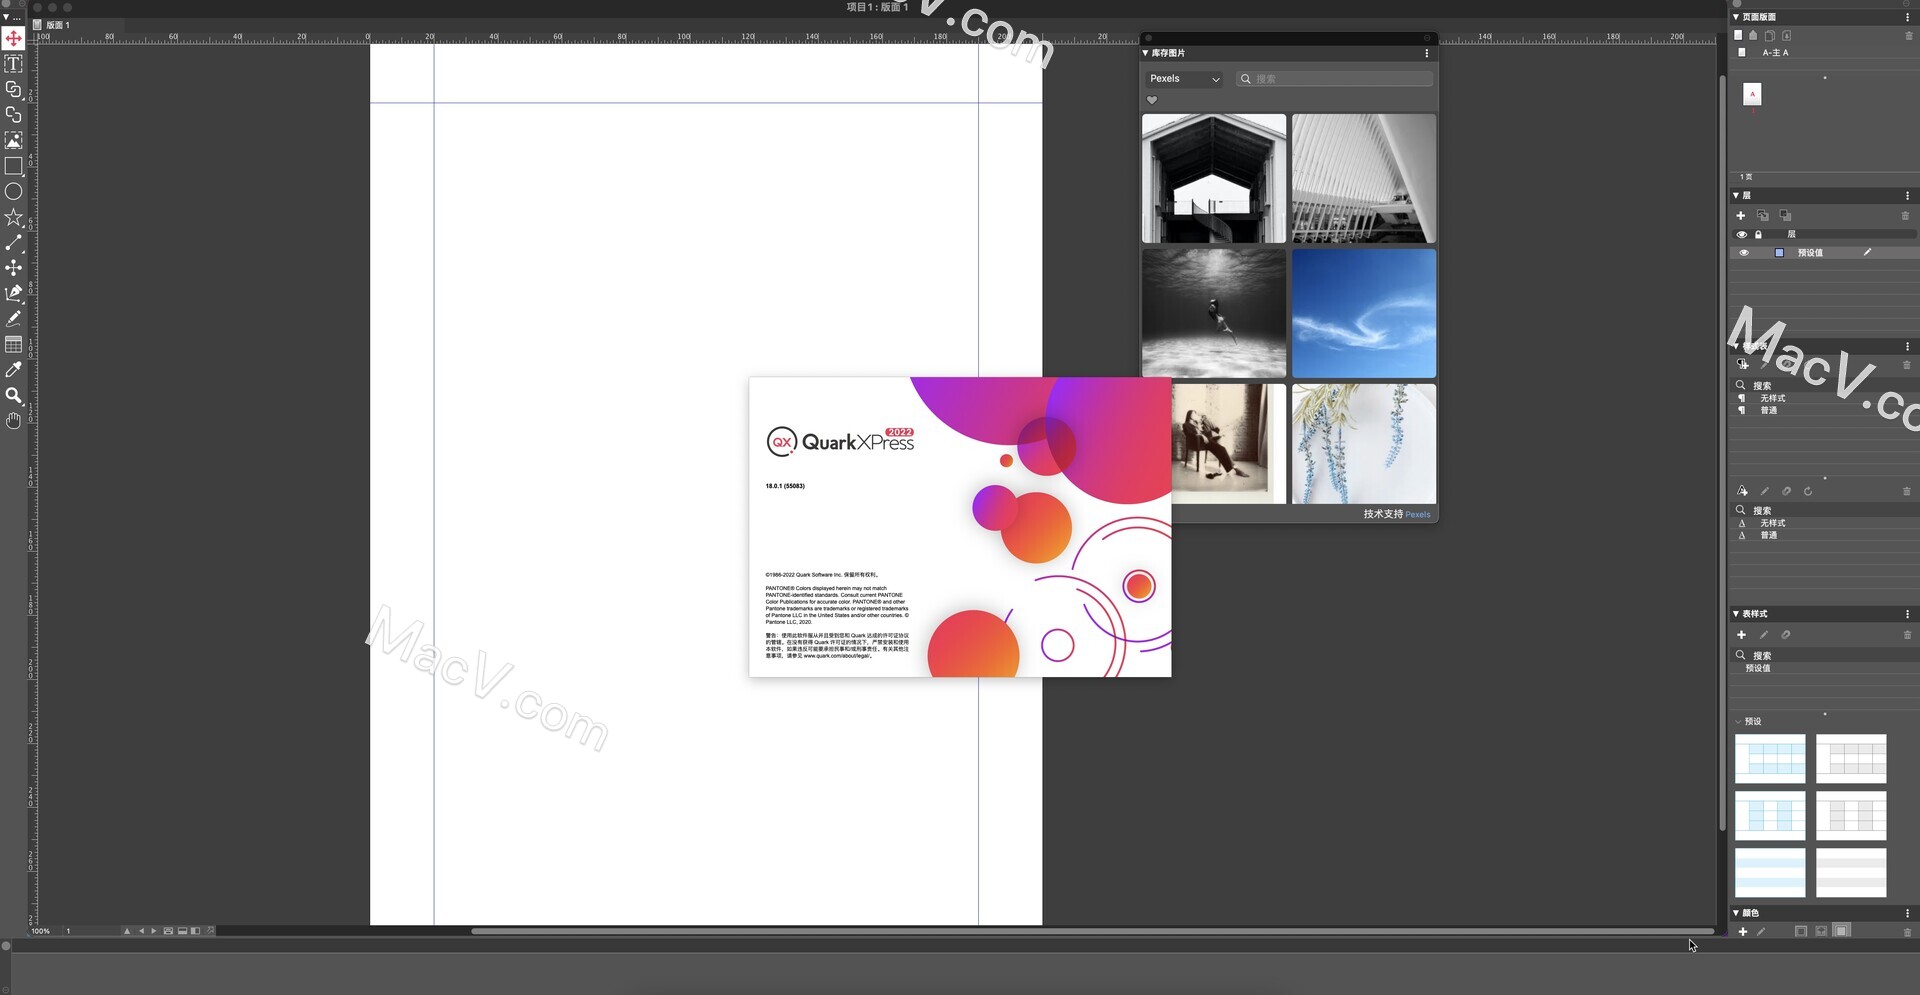
Task: Collapse the 库存图片 panel
Action: (x=1146, y=53)
